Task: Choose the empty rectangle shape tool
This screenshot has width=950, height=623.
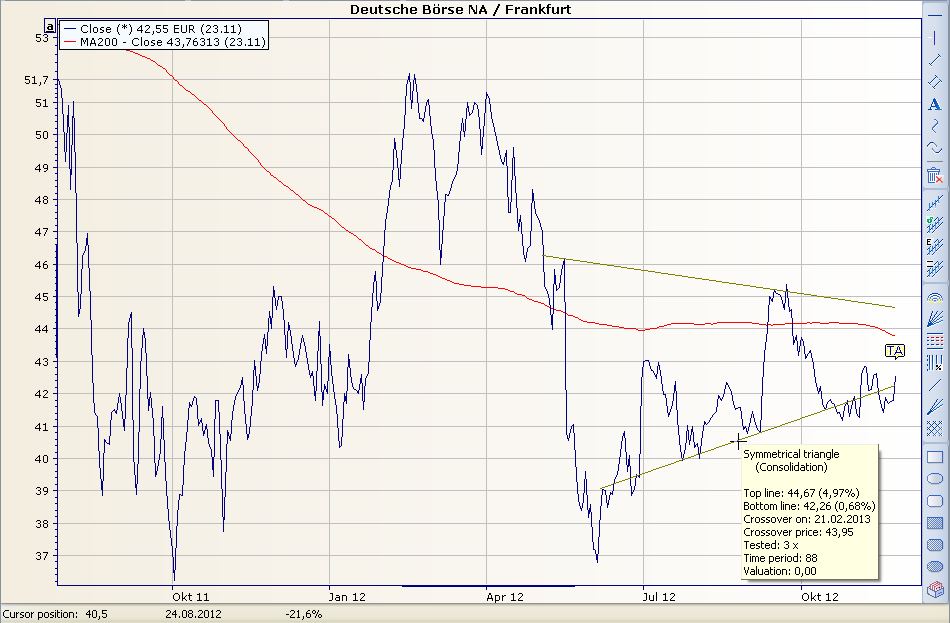Action: (934, 457)
